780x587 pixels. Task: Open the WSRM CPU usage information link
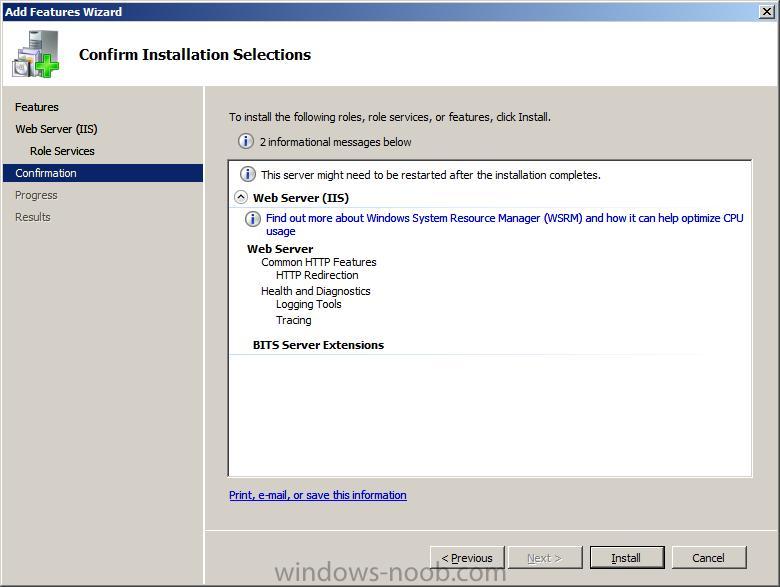(504, 224)
